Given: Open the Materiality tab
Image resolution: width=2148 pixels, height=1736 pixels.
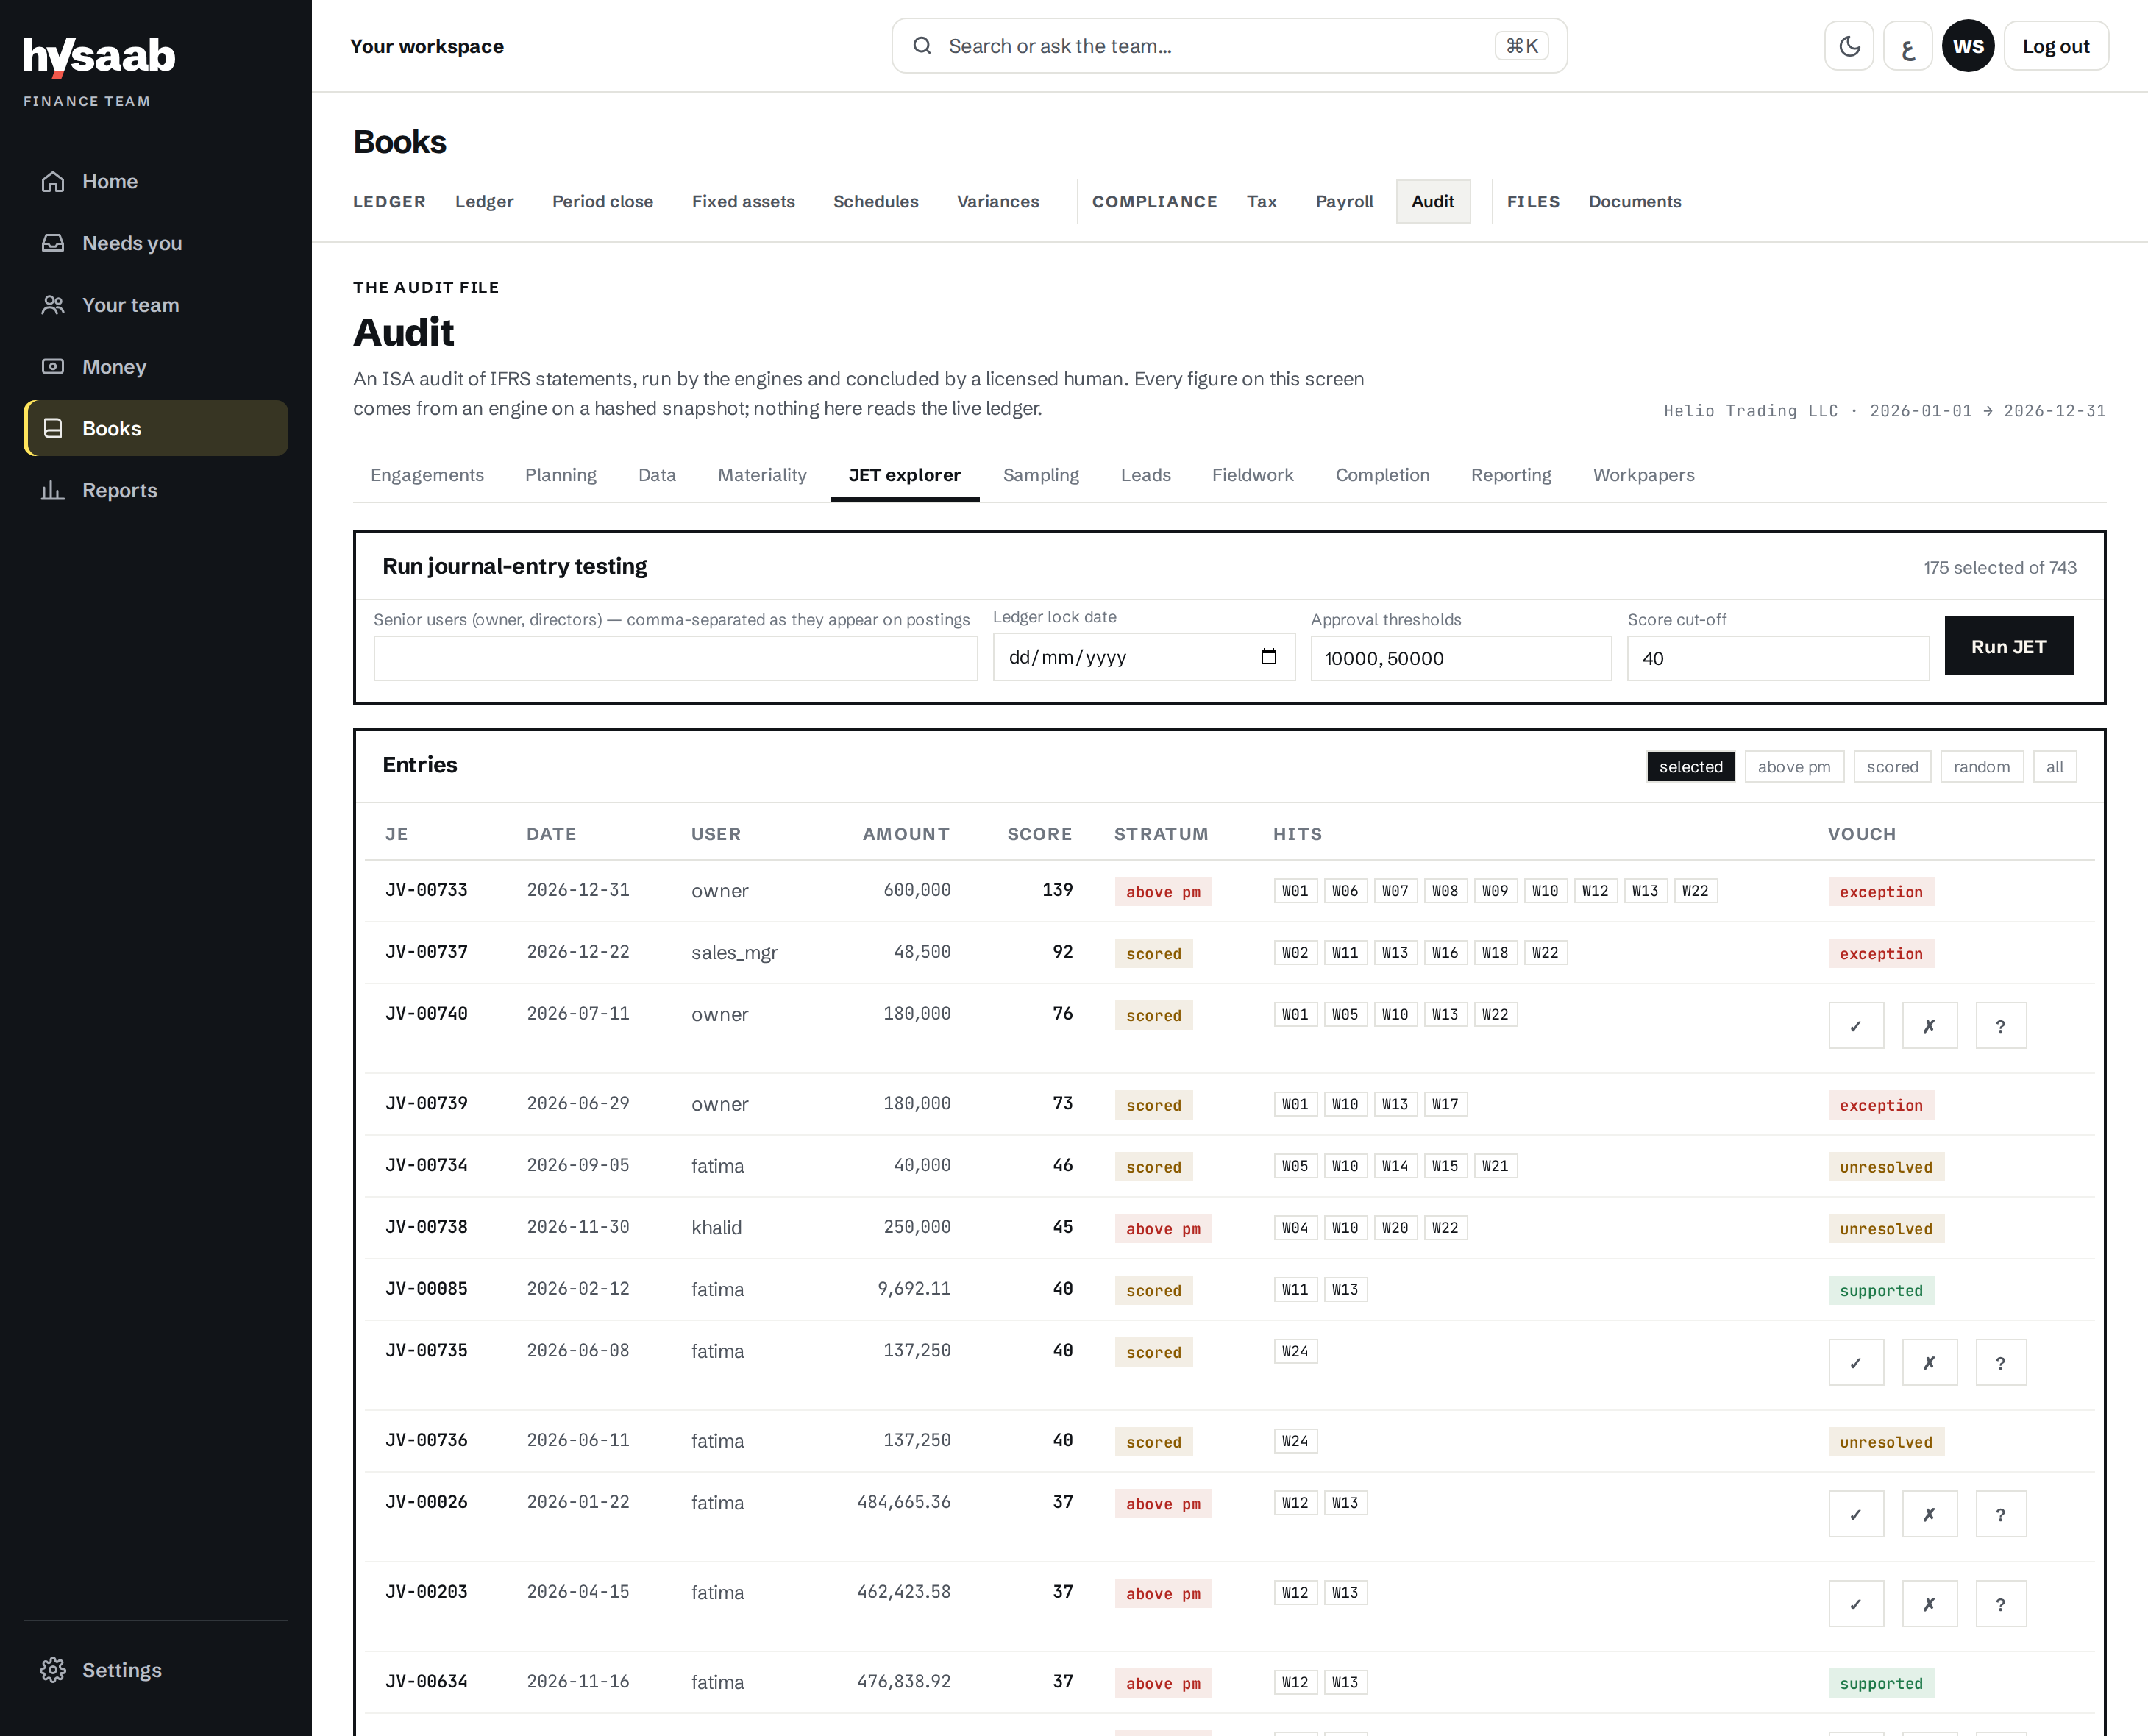Looking at the screenshot, I should tap(762, 475).
